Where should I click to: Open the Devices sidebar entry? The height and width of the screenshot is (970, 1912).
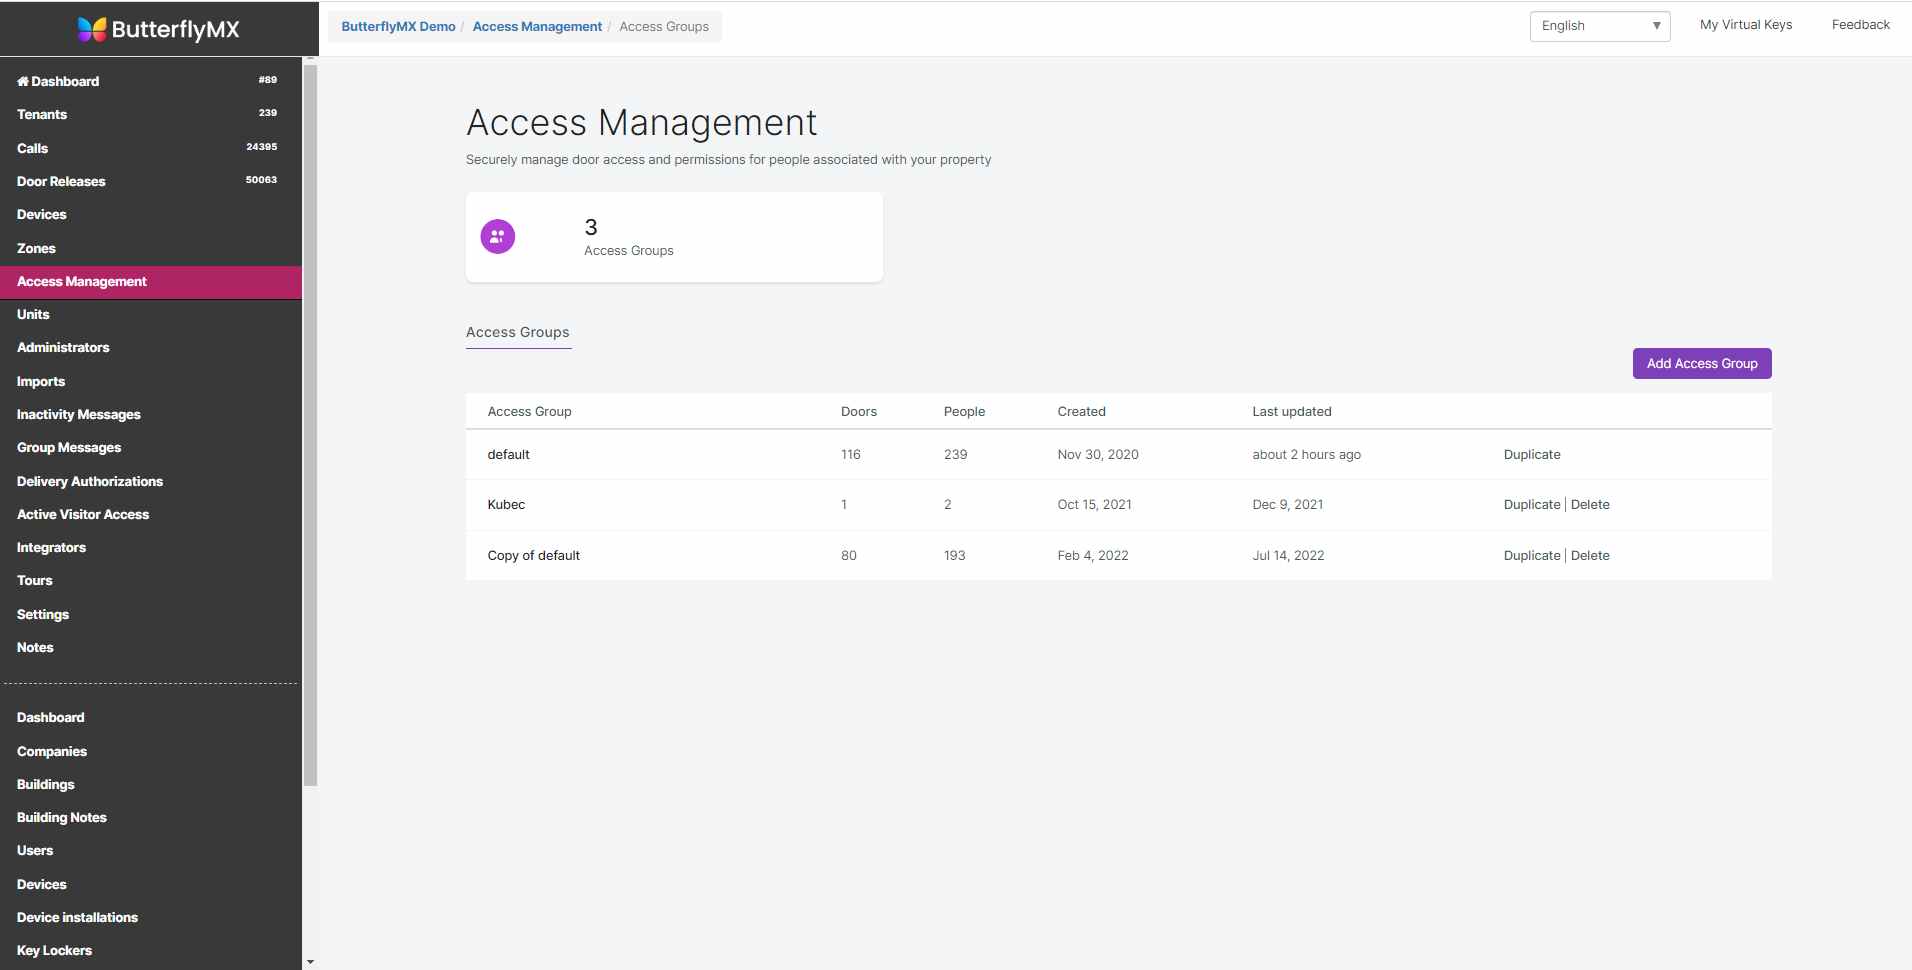41,214
